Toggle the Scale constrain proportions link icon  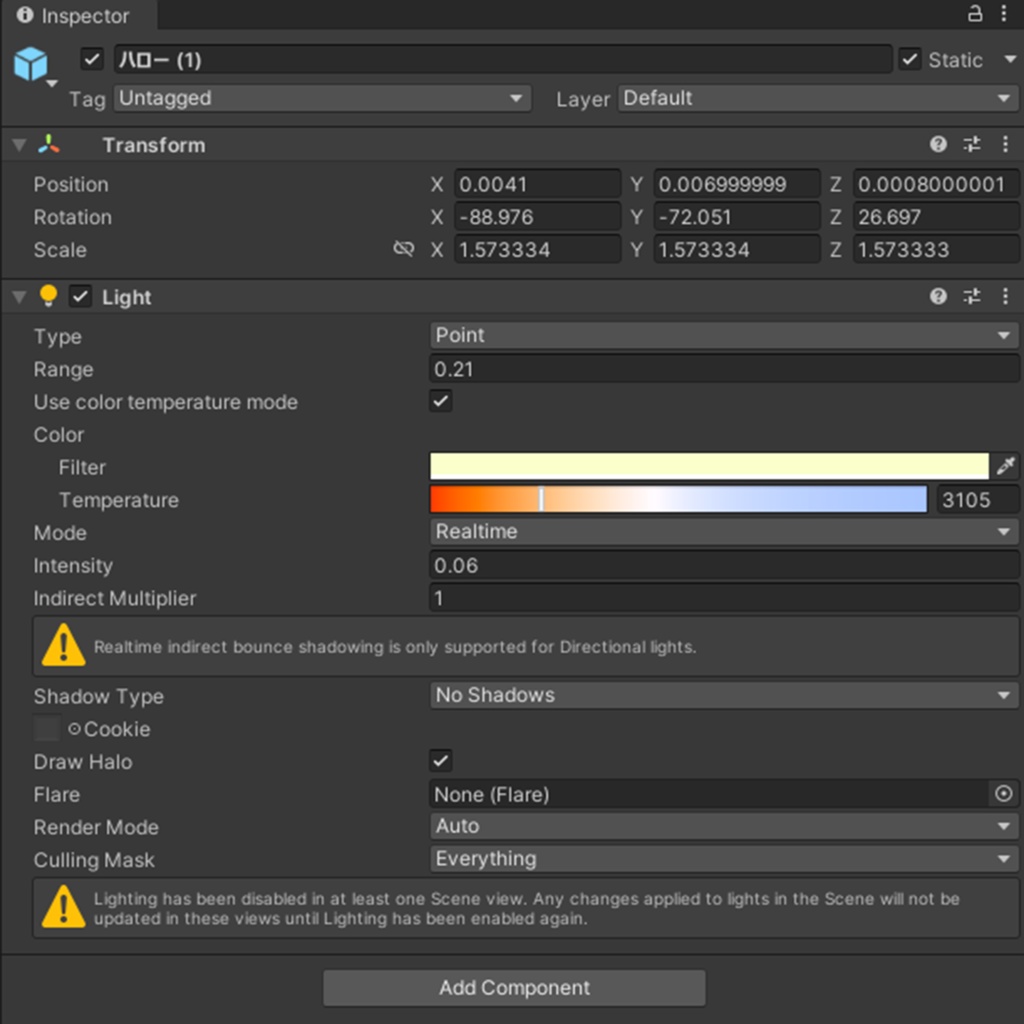[404, 249]
